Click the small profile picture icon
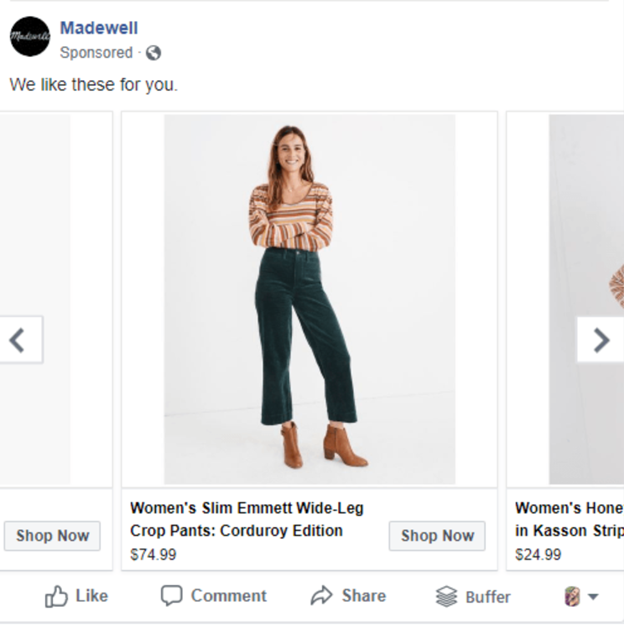The image size is (624, 635). point(572,597)
